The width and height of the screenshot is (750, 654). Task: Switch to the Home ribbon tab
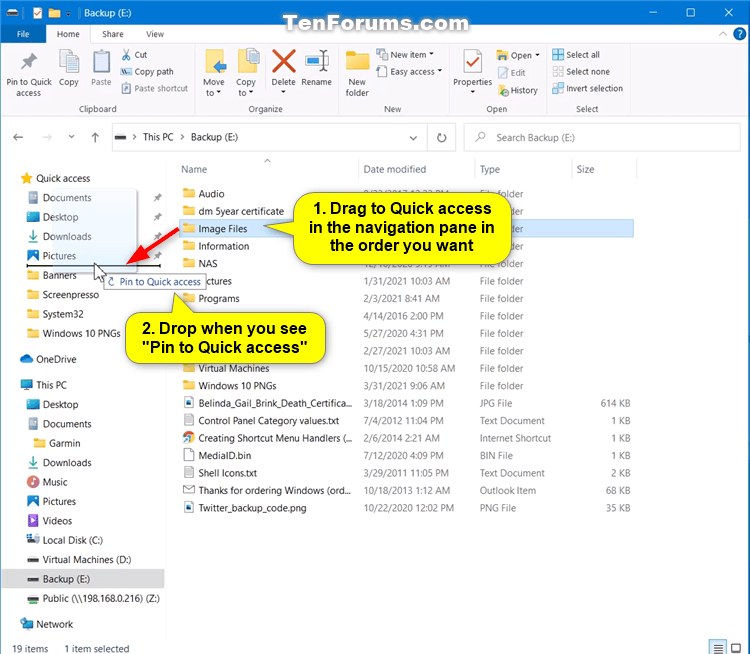[x=68, y=34]
